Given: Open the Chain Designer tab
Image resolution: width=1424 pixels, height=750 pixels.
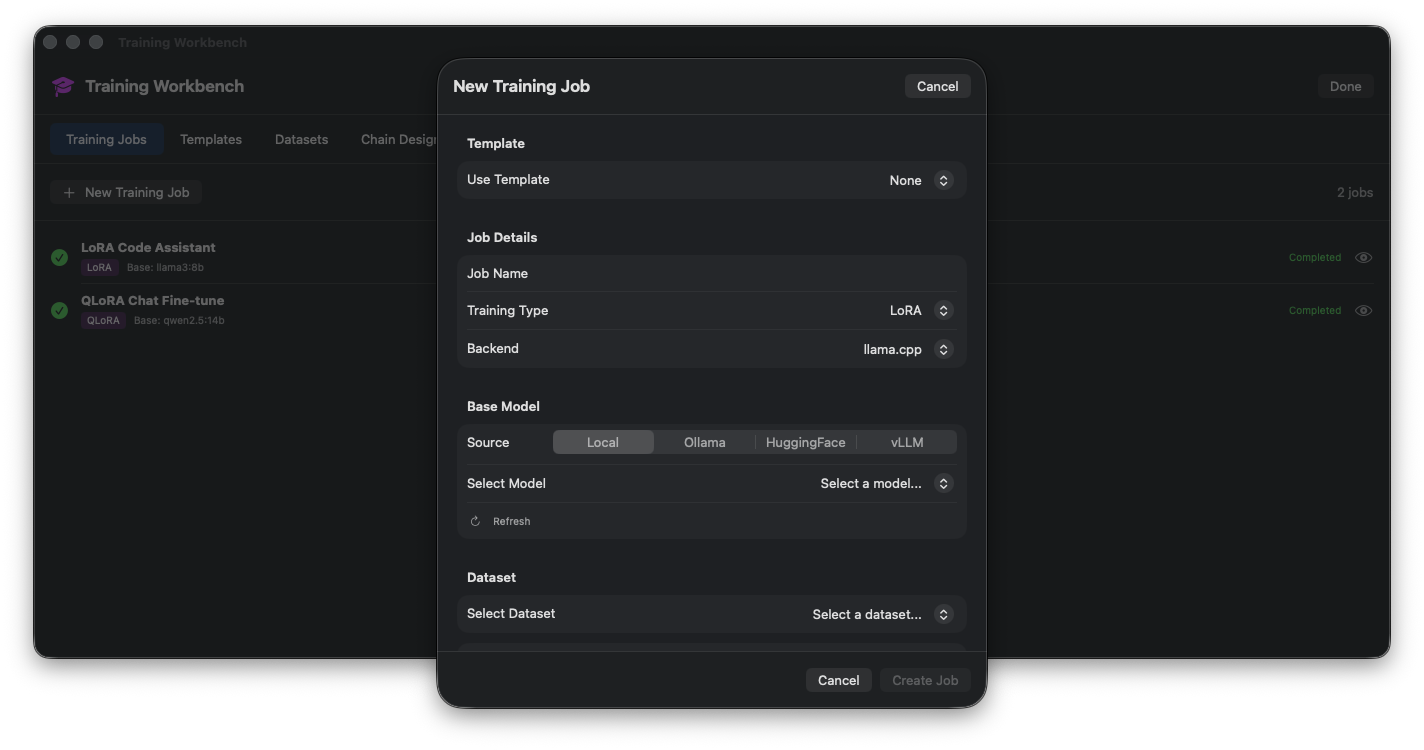Looking at the screenshot, I should pos(400,139).
